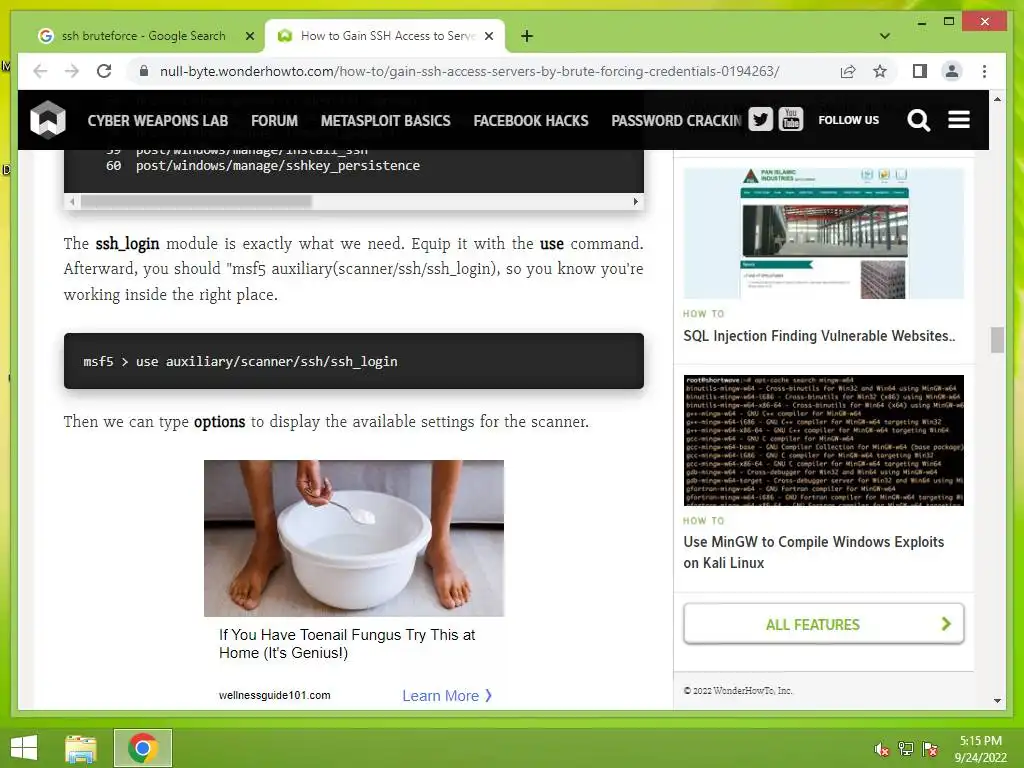Select the How to Gain SSH Access tab
Screen dimensions: 1024x768
[385, 36]
